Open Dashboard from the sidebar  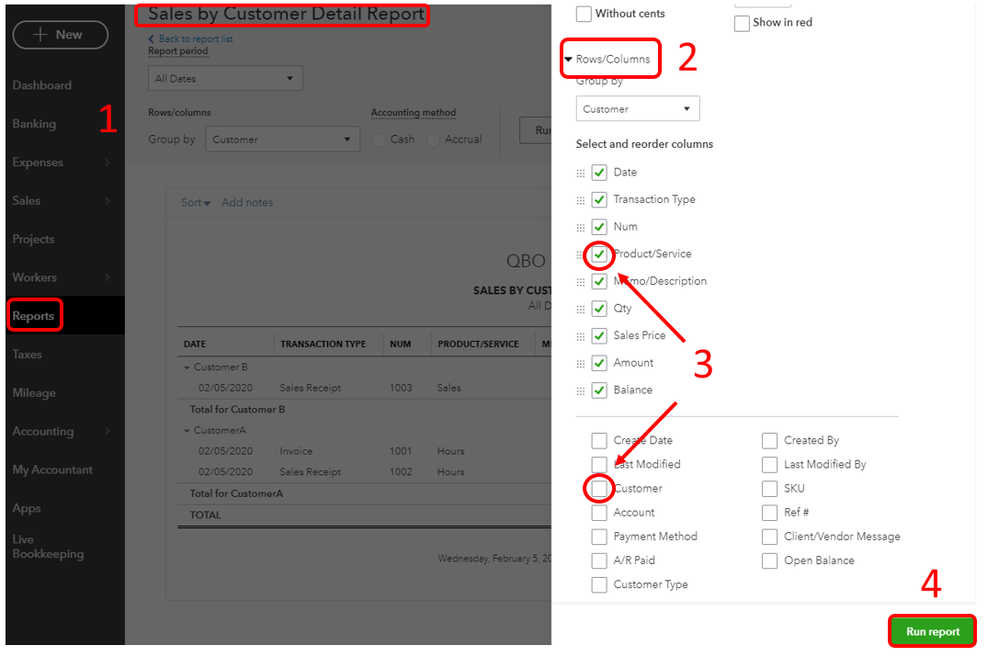(42, 85)
